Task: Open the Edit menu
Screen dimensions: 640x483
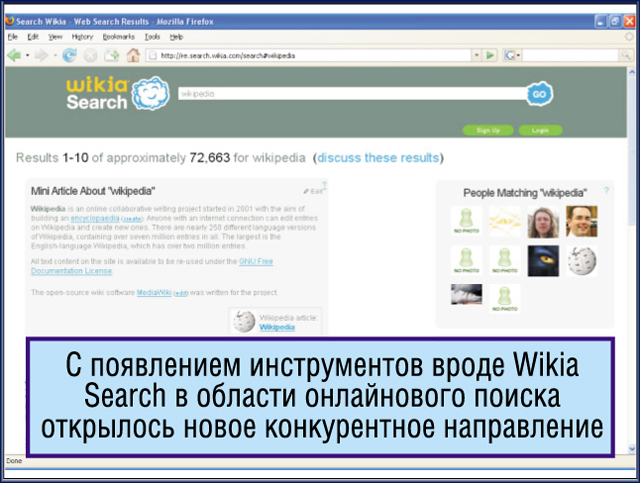Action: tap(33, 37)
